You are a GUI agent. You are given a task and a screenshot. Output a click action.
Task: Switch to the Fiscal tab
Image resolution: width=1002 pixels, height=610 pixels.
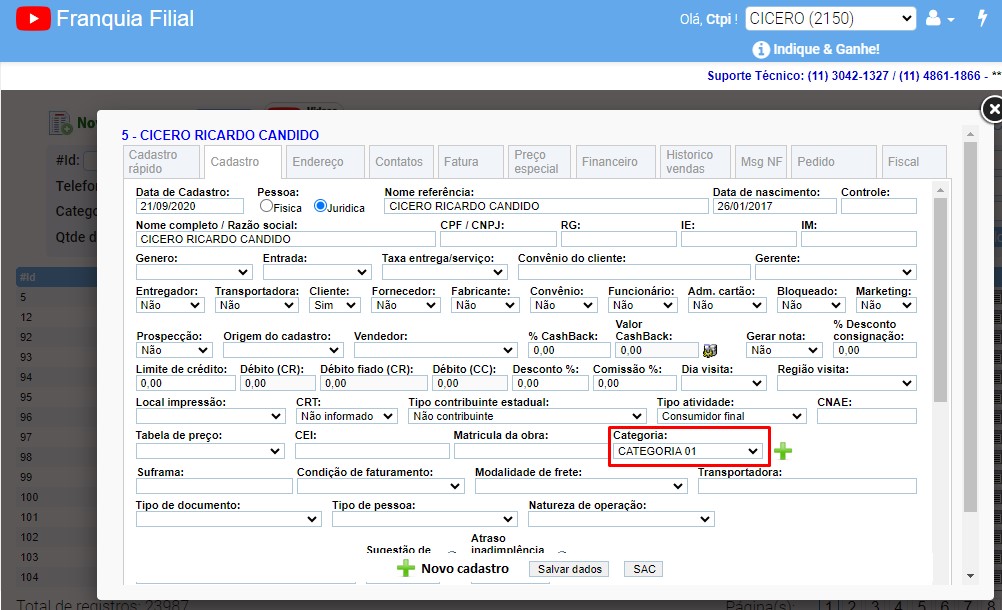point(914,162)
